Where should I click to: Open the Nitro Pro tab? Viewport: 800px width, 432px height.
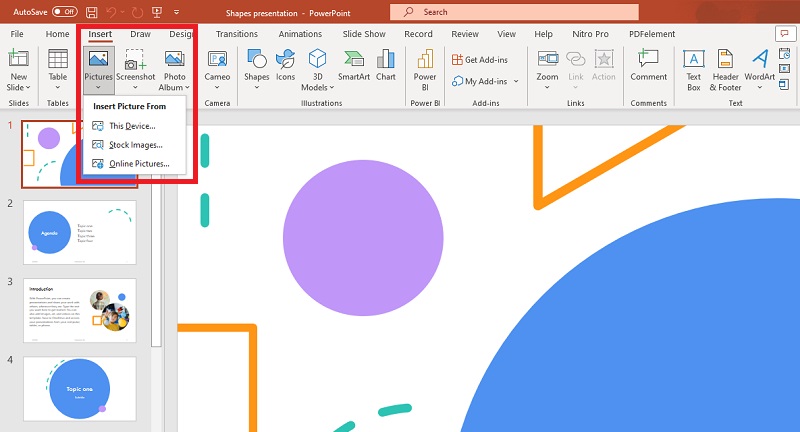point(590,34)
